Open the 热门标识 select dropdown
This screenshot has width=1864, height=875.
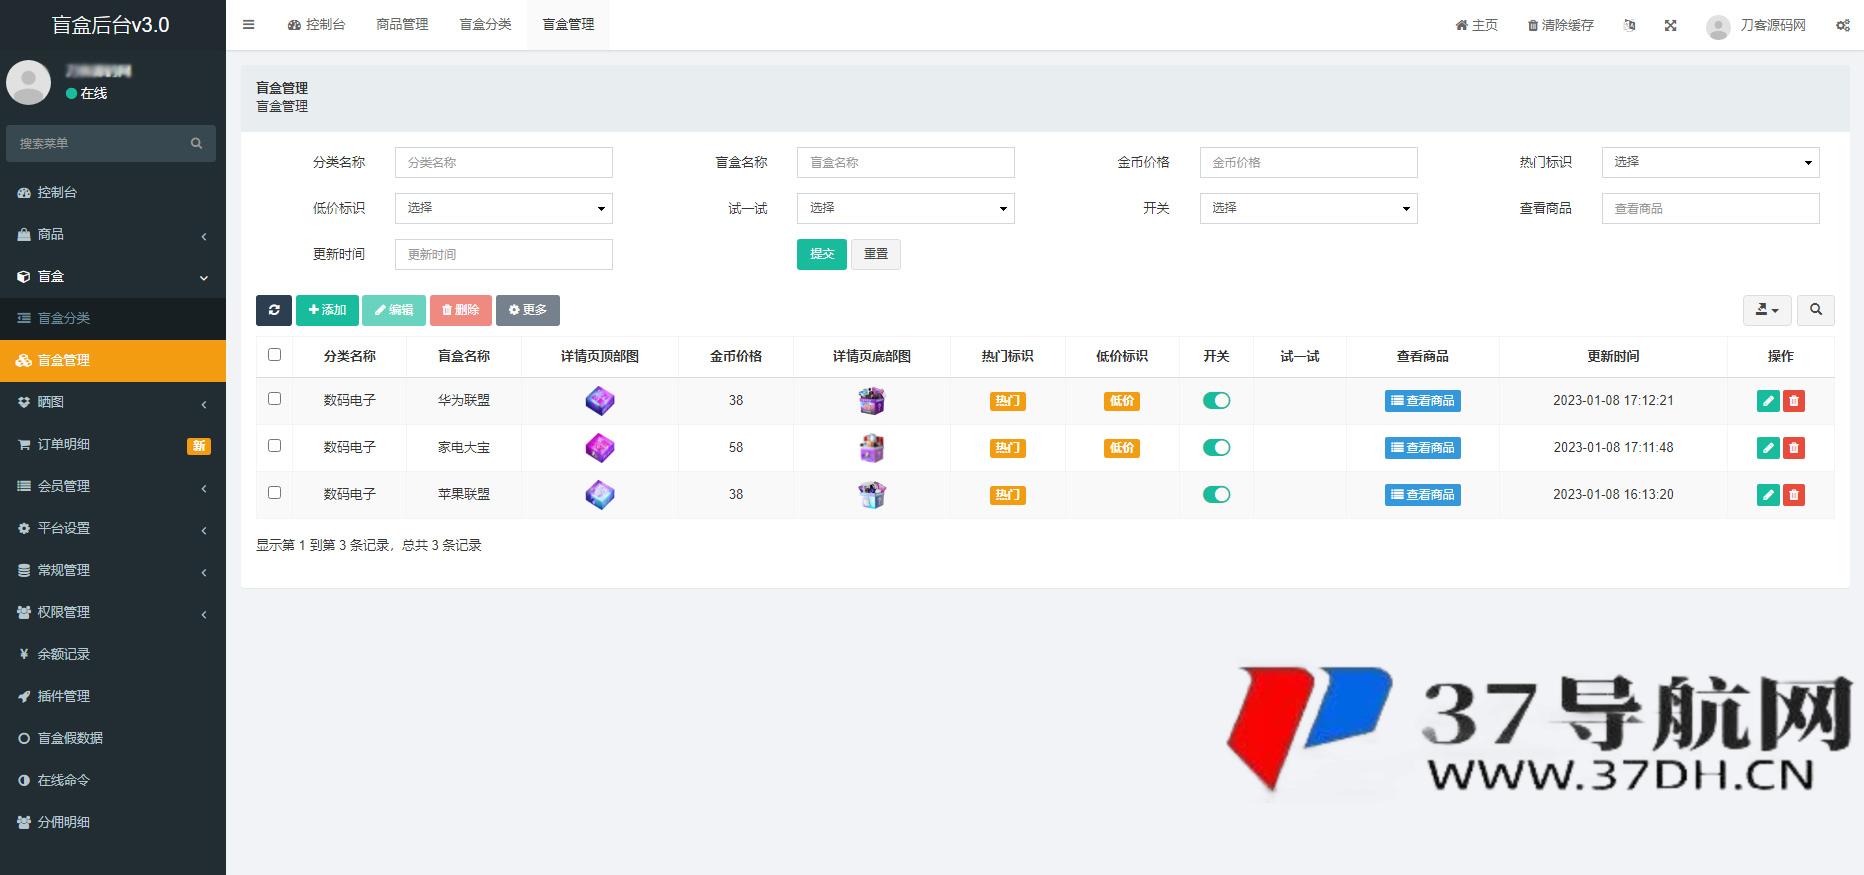tap(1710, 162)
